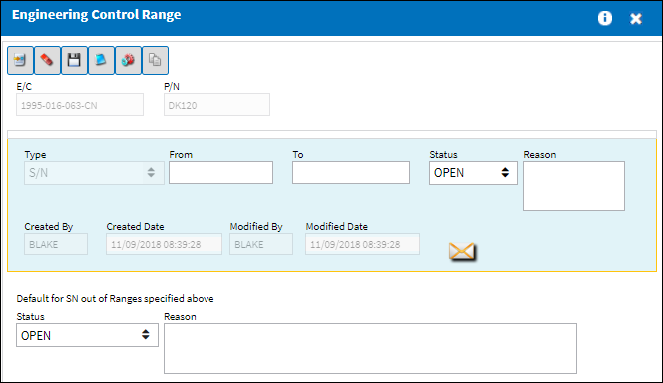Click the E/C field 1995-016-063-CN
663x383 pixels.
pos(80,105)
